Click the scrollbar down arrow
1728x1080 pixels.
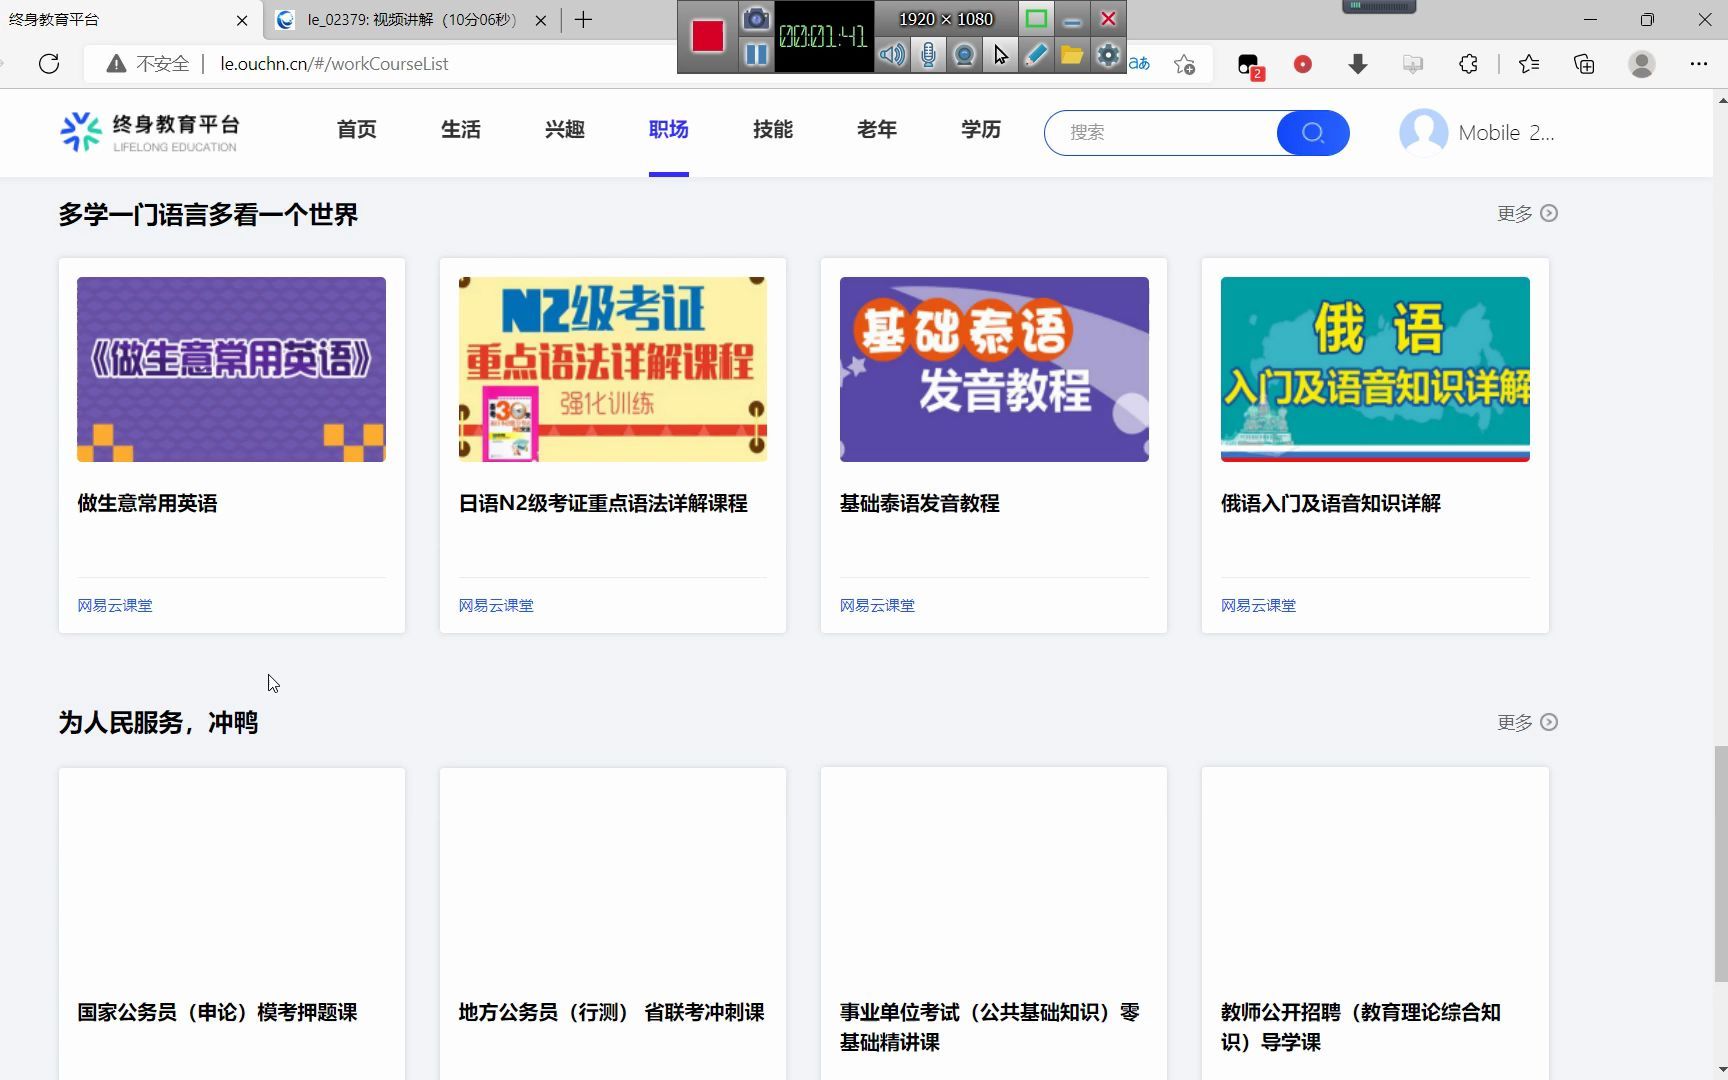click(x=1720, y=1071)
